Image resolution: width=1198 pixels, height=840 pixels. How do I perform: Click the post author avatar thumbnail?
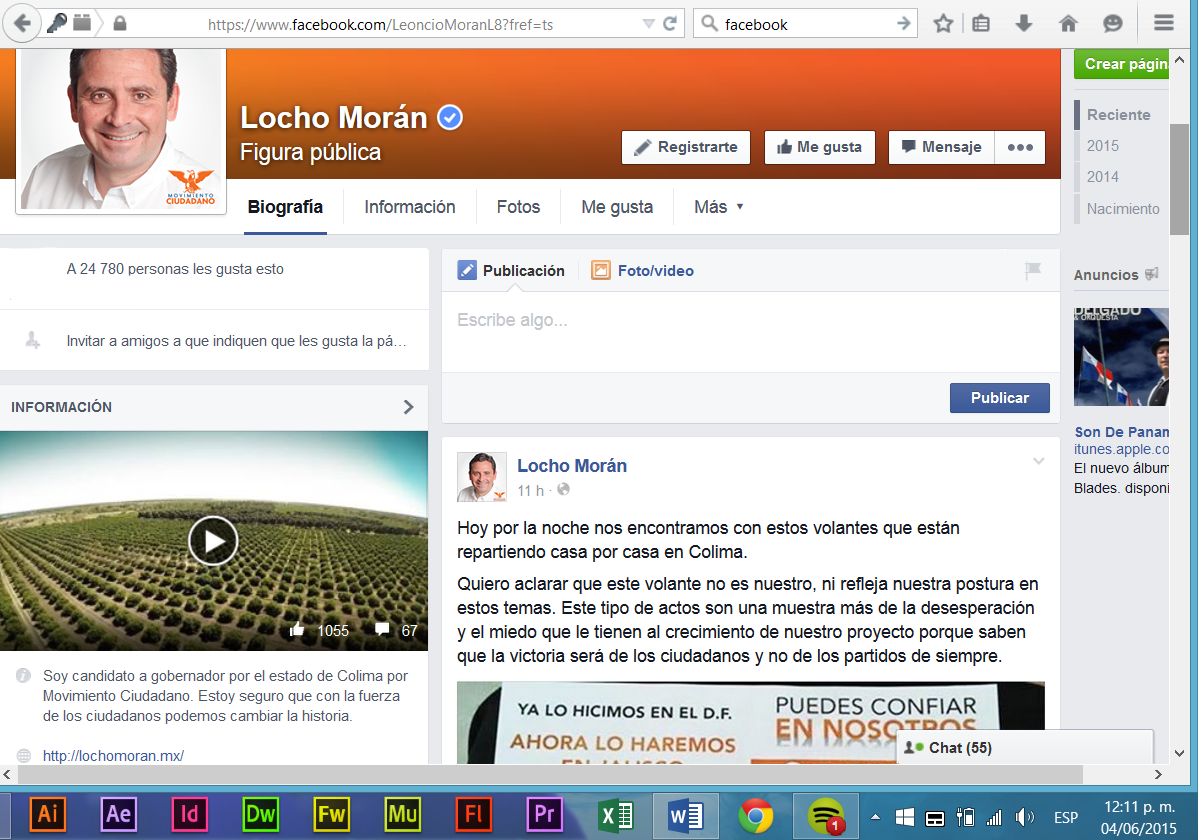coord(481,477)
